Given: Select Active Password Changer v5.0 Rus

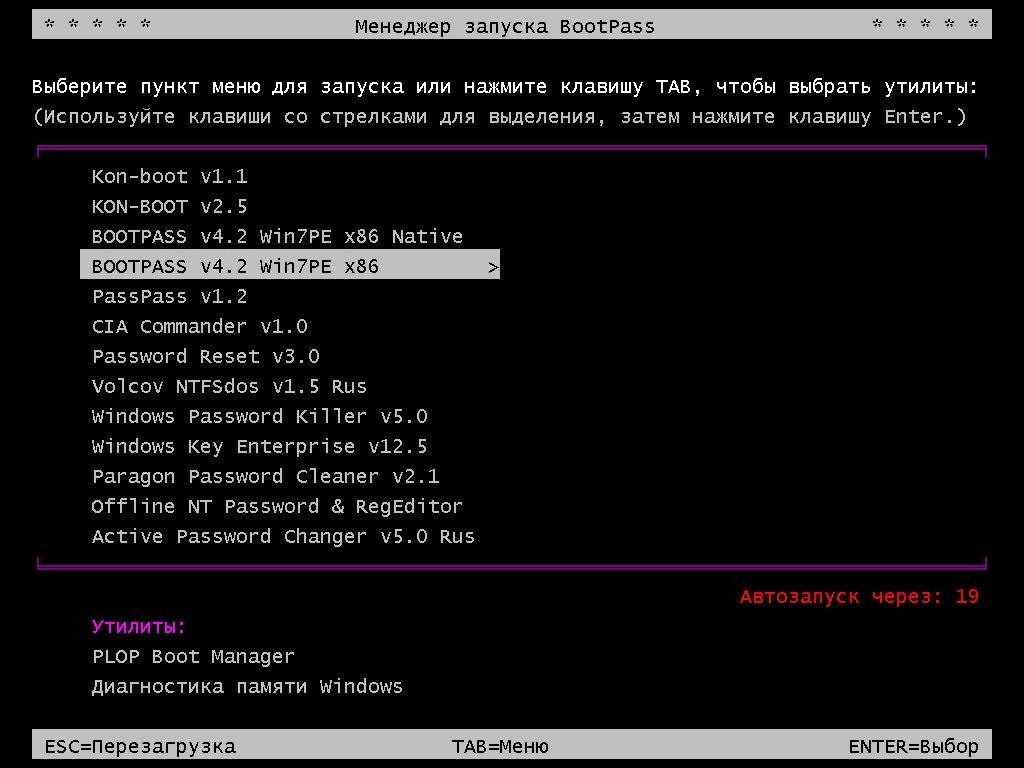Looking at the screenshot, I should [x=283, y=537].
